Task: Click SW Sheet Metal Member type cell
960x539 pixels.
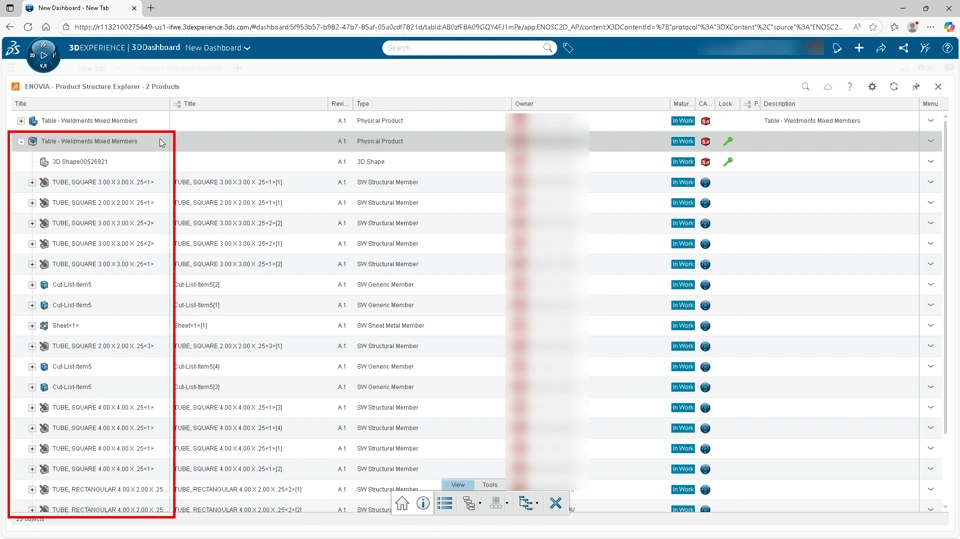Action: pyautogui.click(x=391, y=326)
